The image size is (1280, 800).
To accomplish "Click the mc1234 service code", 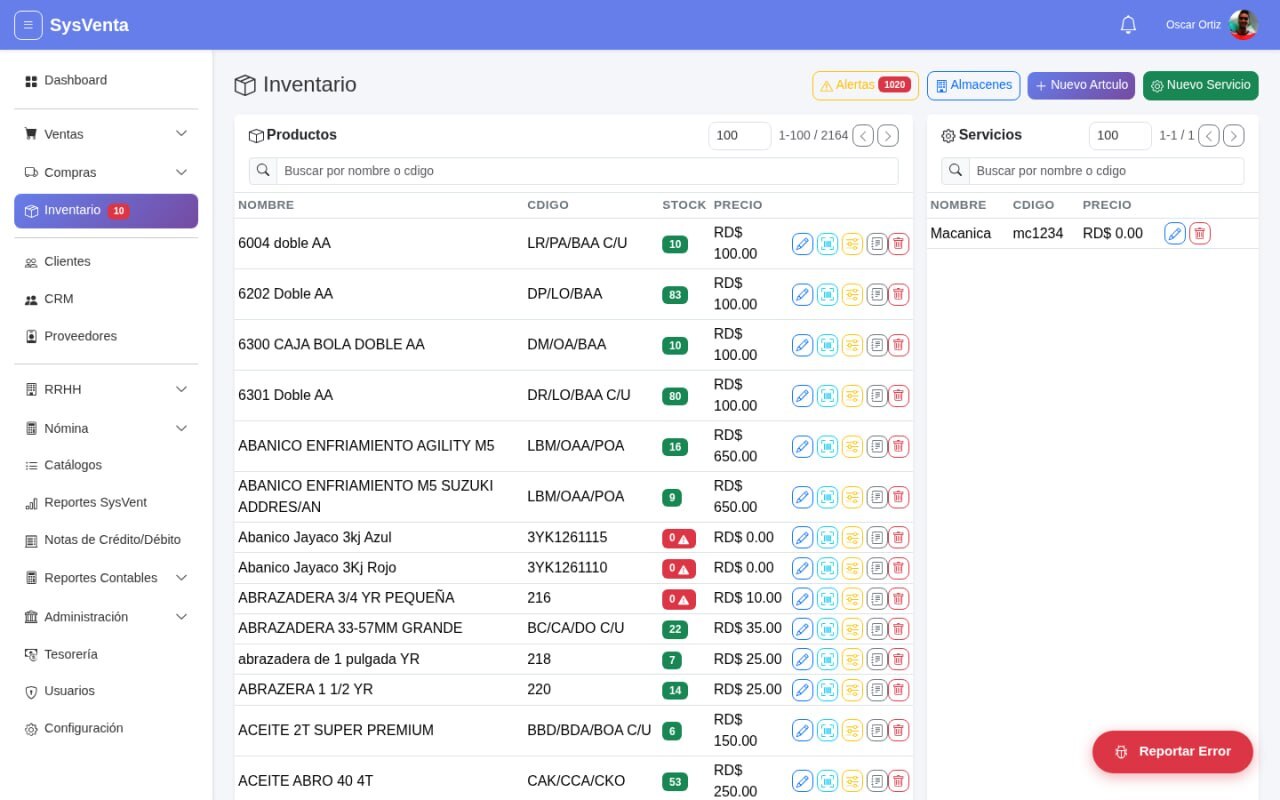I will [1038, 233].
